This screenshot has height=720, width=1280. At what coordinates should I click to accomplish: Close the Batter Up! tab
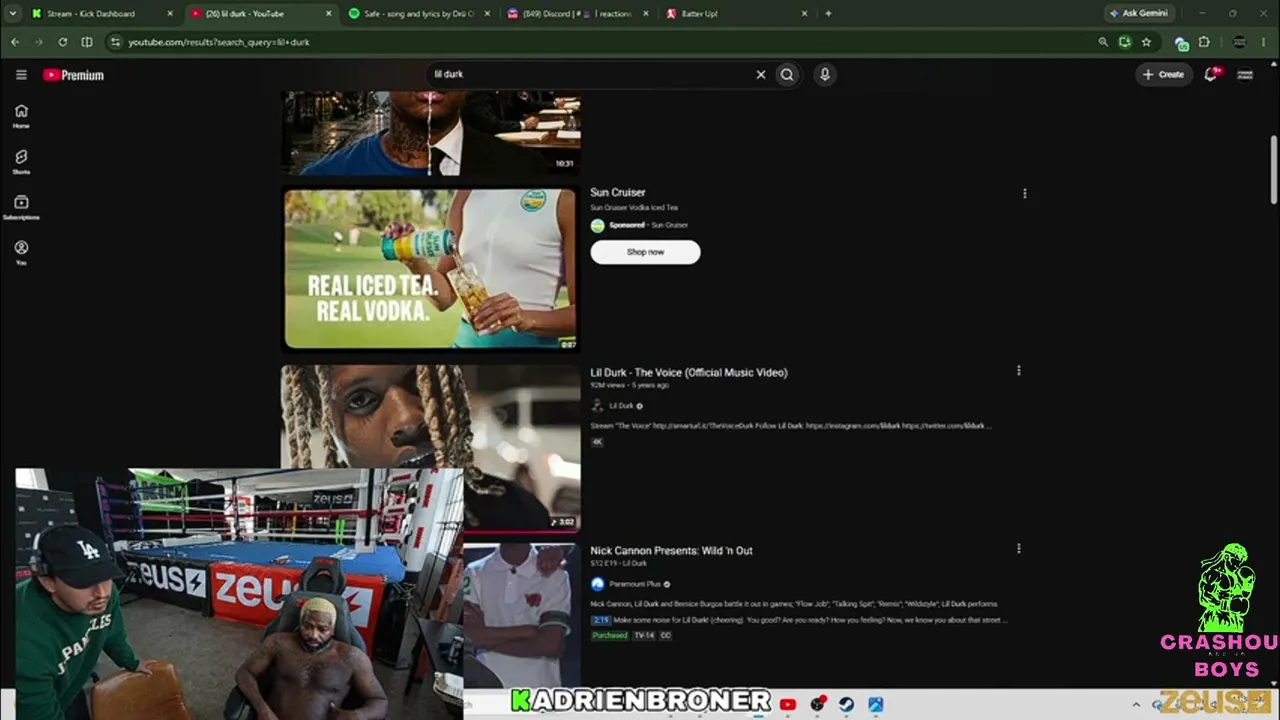click(x=804, y=14)
